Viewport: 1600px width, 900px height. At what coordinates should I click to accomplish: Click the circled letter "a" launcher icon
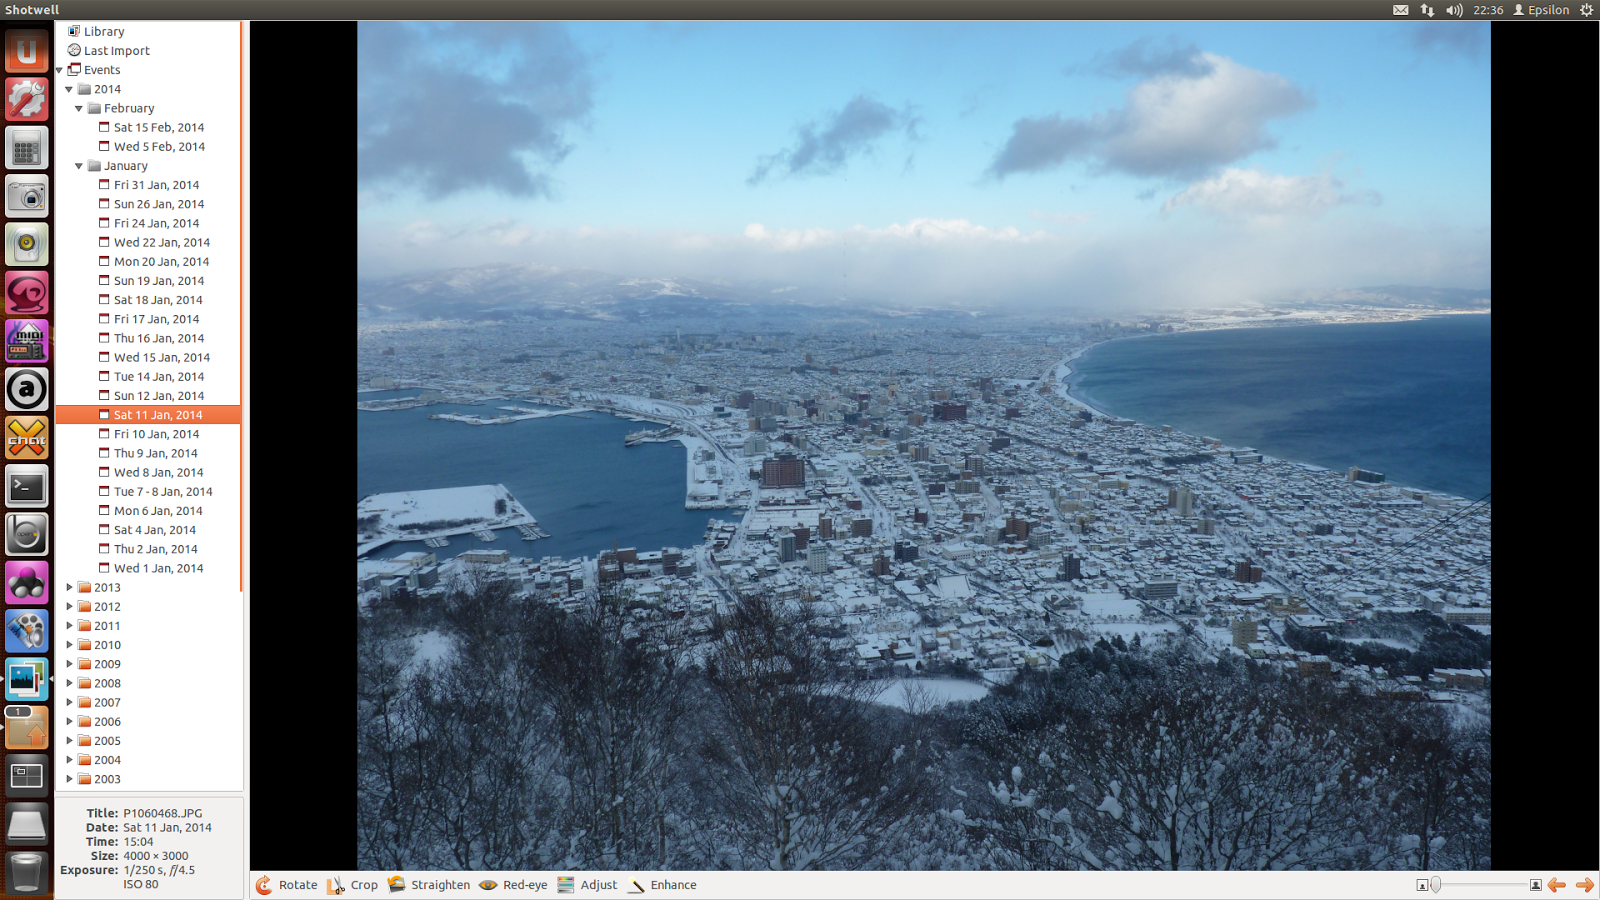point(27,390)
